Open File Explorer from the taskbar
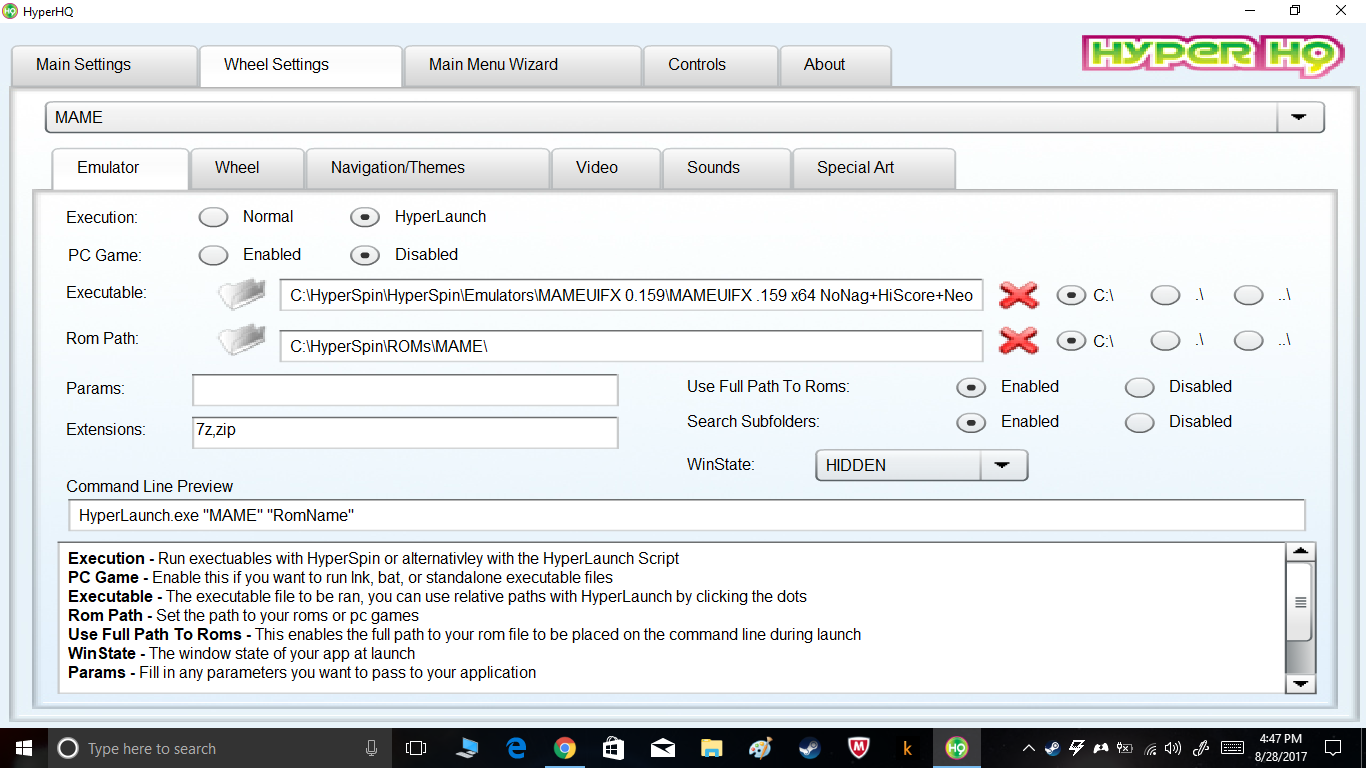 [x=711, y=748]
